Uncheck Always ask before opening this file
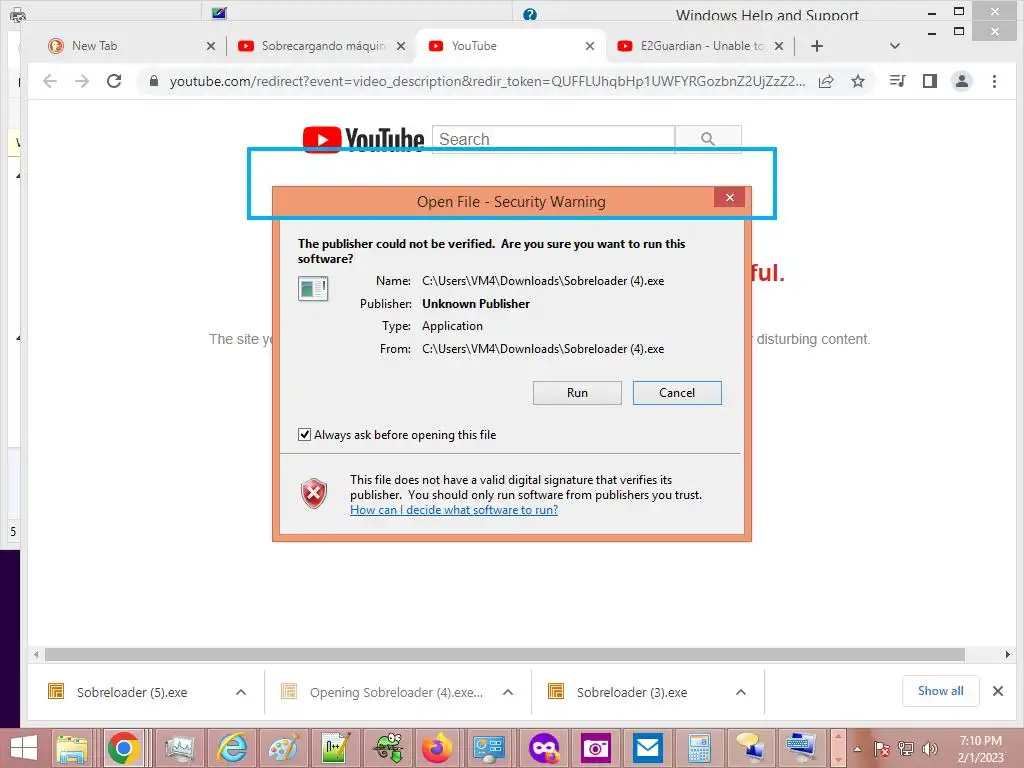This screenshot has height=768, width=1024. (x=304, y=434)
